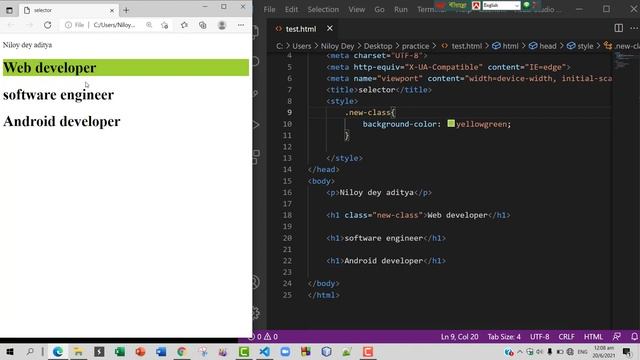Open the browser tab actions menu icon
Viewport: 640px width, 360px height.
[x=9, y=10]
